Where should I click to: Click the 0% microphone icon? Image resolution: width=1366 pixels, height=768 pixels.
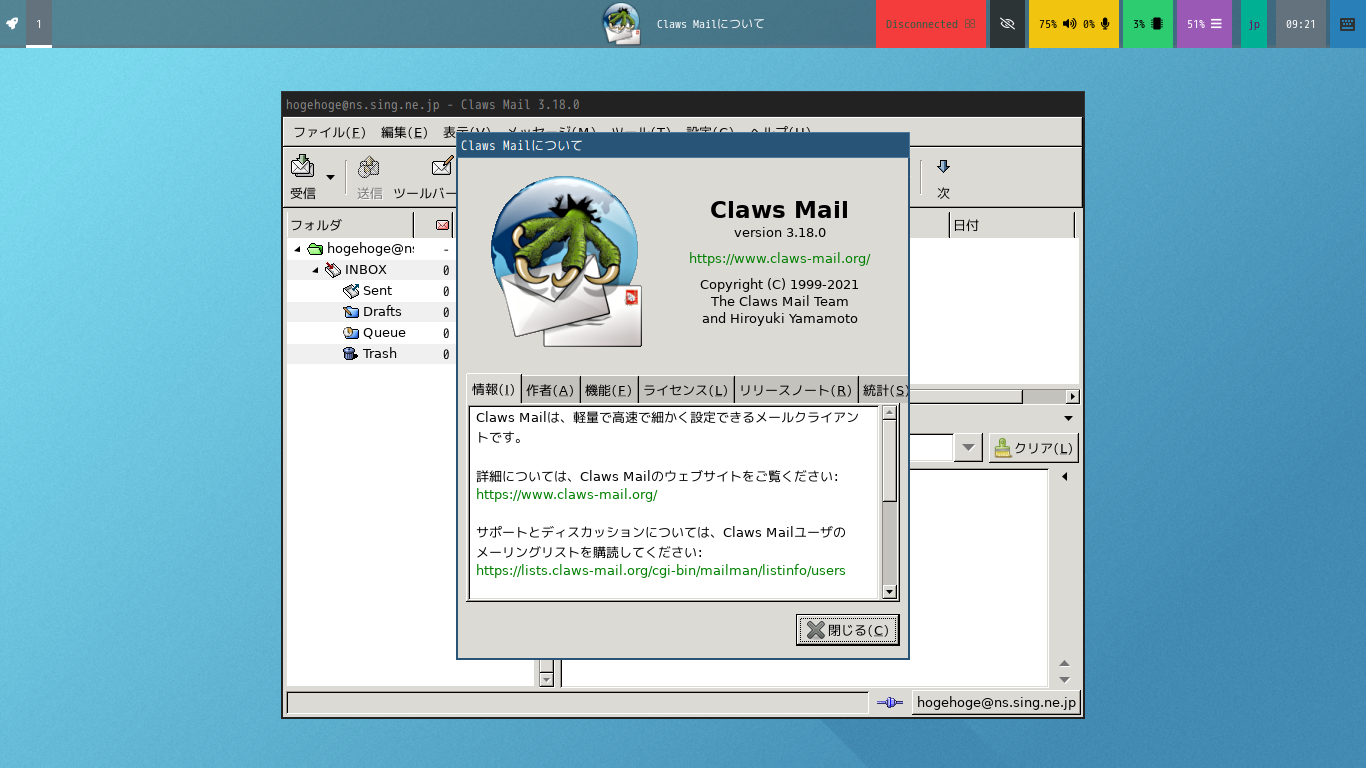click(1105, 23)
